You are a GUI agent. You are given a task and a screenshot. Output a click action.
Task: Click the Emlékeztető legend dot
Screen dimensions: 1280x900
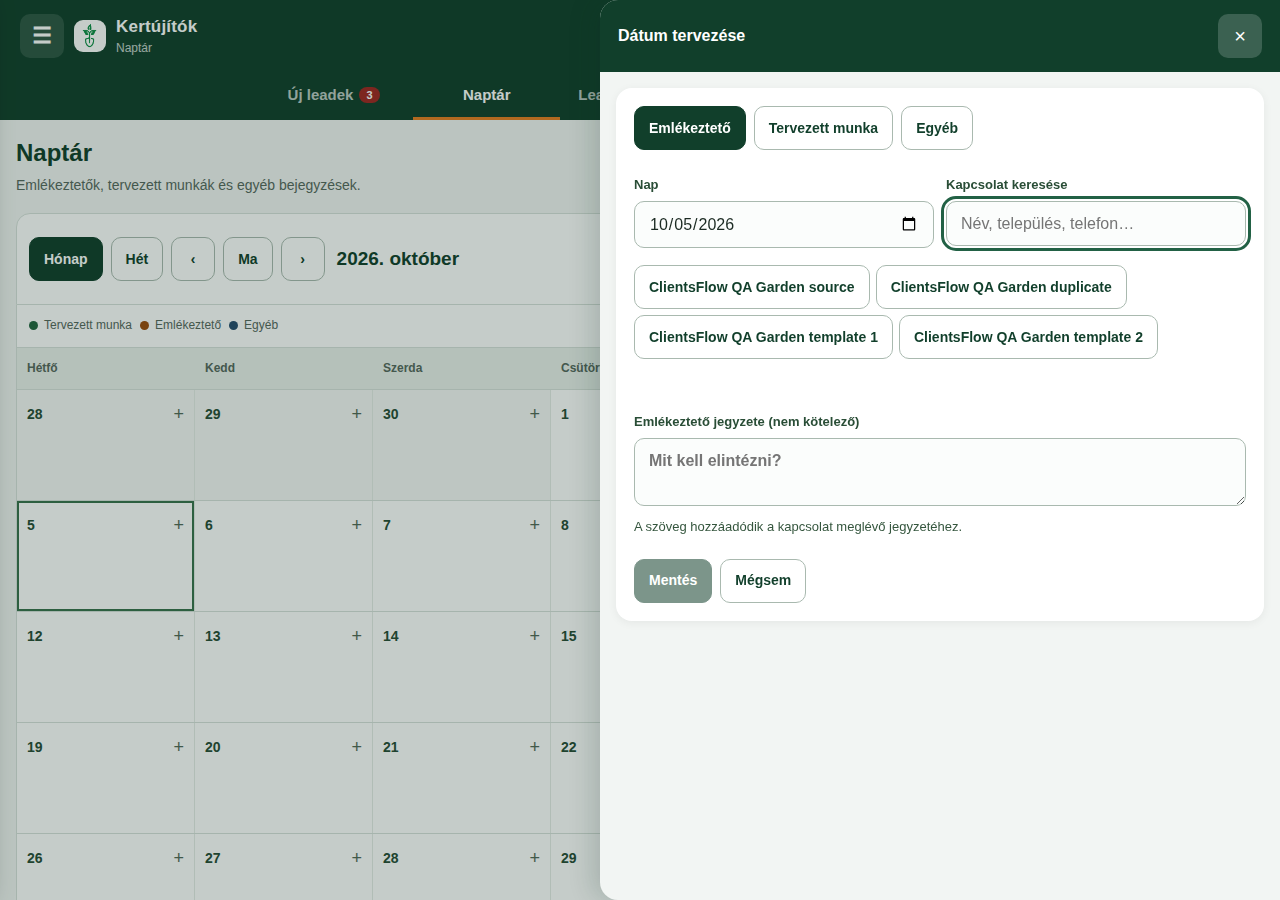[144, 326]
